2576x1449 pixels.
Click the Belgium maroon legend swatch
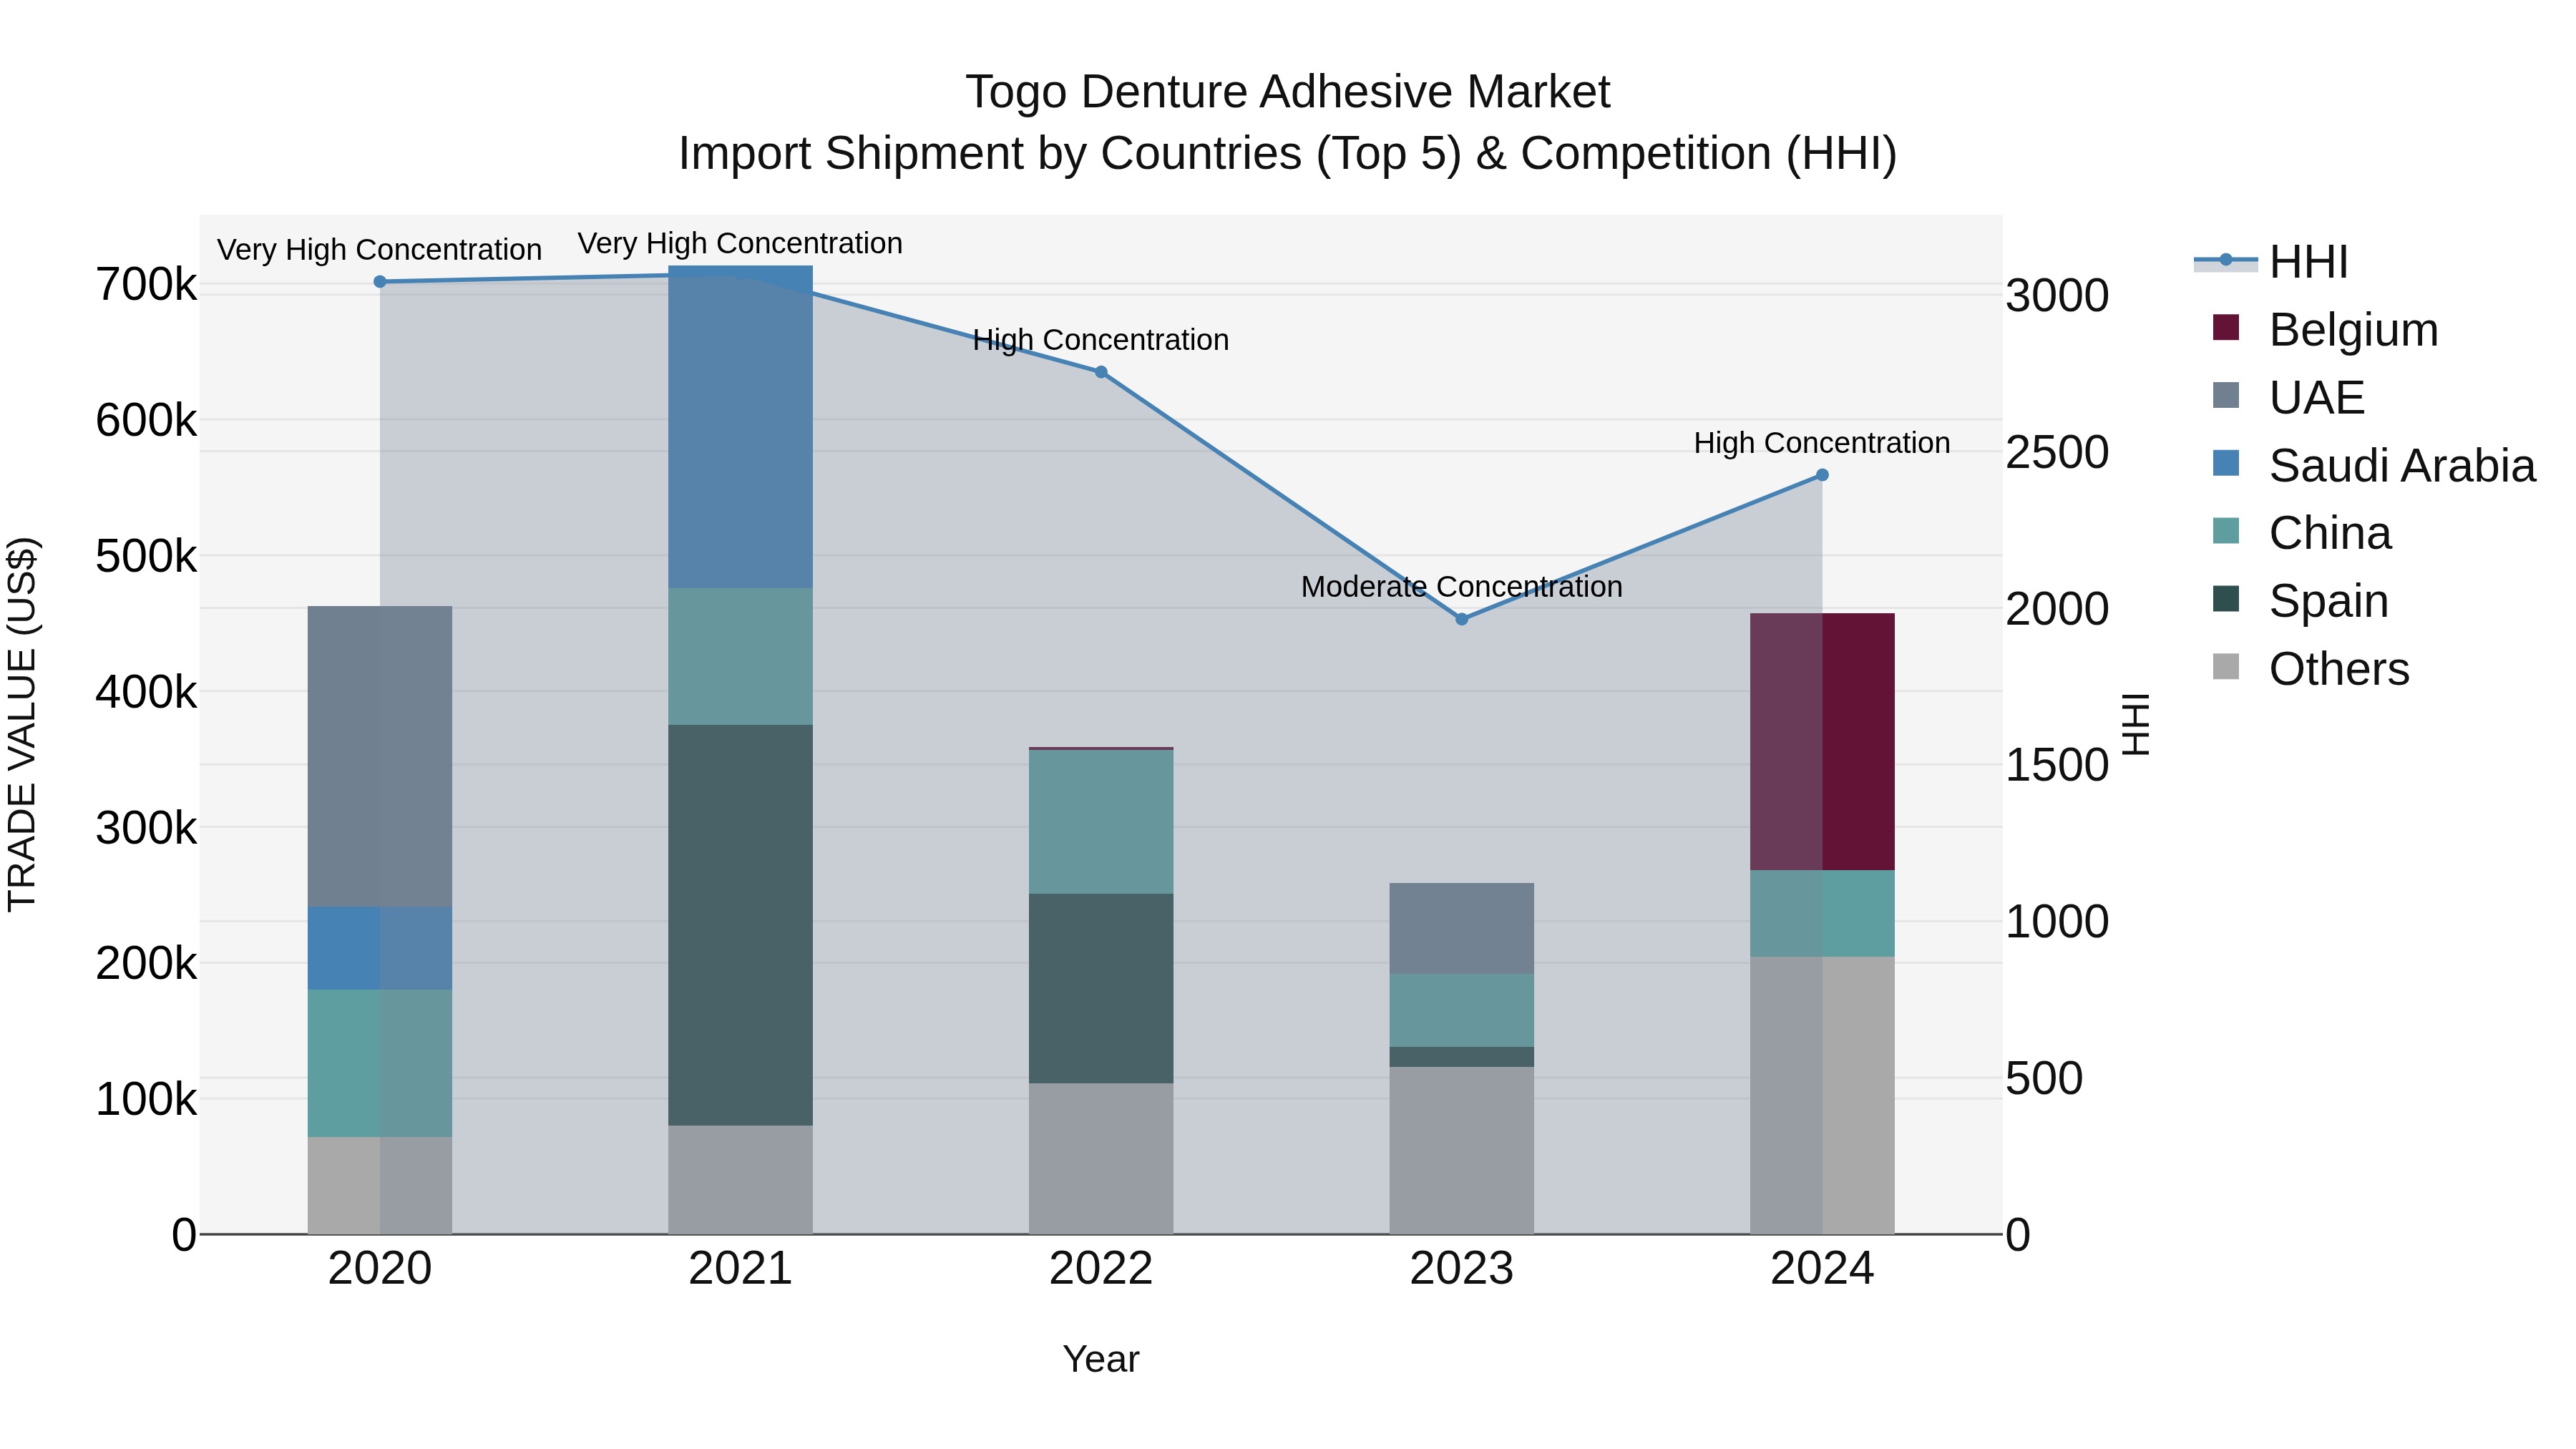[x=2226, y=327]
